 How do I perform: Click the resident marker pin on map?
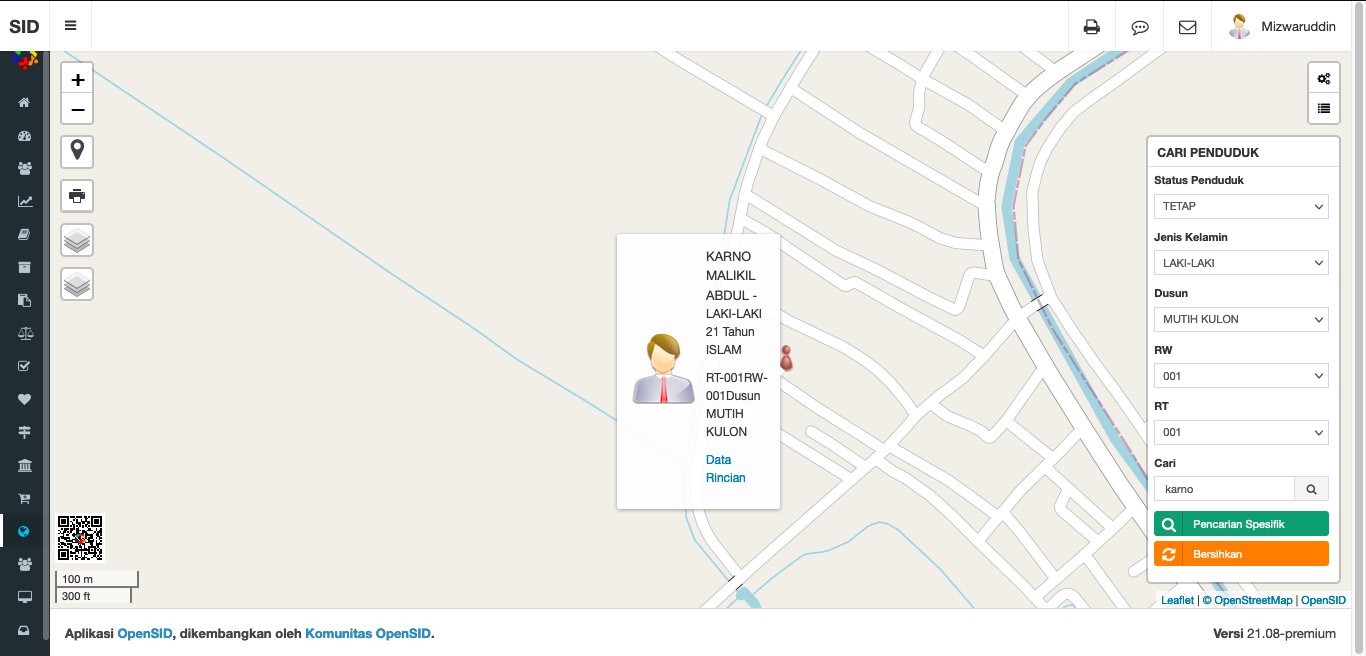[786, 358]
